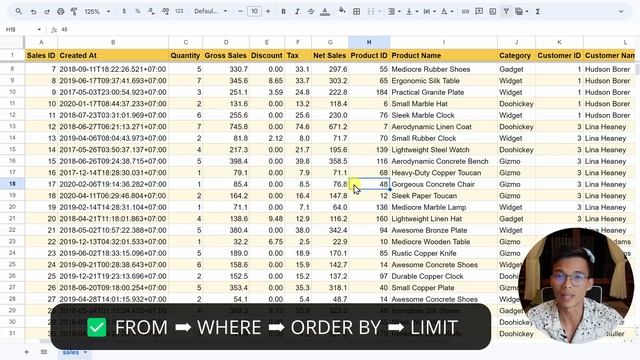Open the Name box dropdown arrow
Viewport: 640px width, 360px height.
click(39, 29)
